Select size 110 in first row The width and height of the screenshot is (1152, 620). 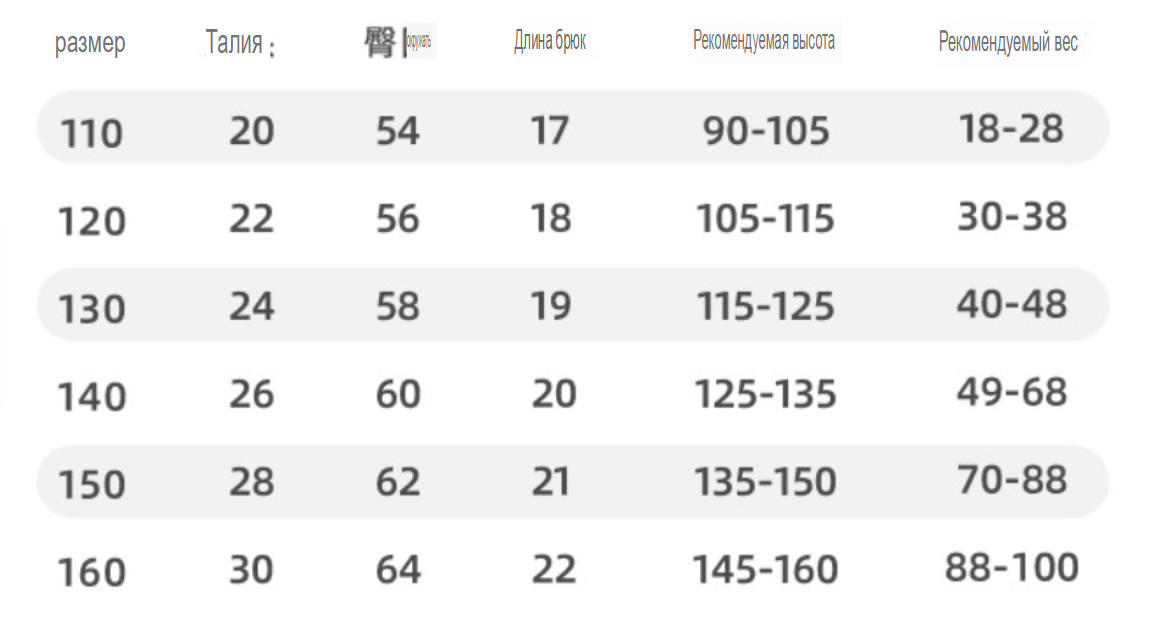tap(91, 134)
